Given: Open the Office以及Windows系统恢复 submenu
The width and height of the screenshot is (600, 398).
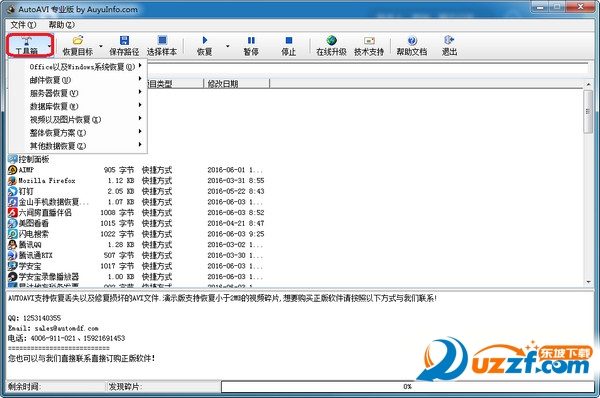Looking at the screenshot, I should 78,67.
